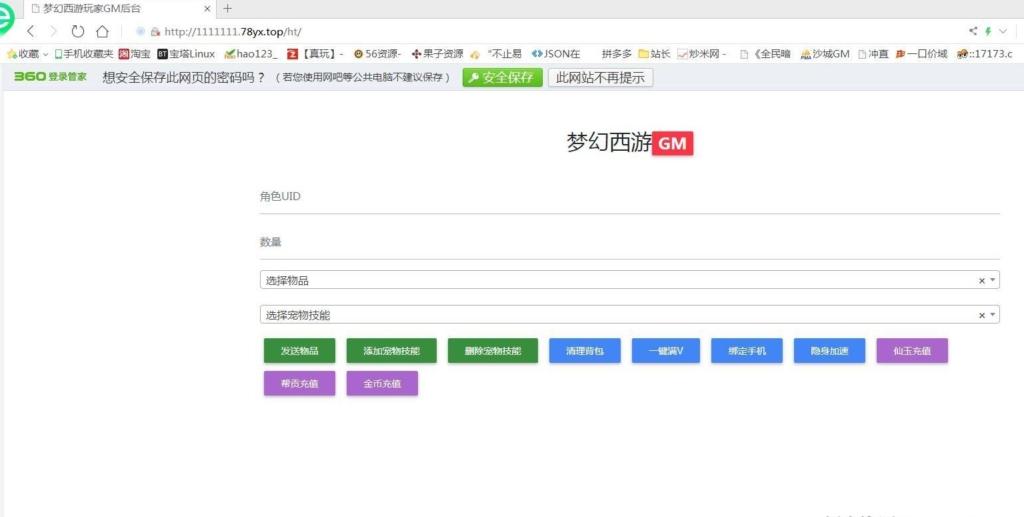The image size is (1024, 517).
Task: Click the purple 帮贡充值 button
Action: point(299,383)
